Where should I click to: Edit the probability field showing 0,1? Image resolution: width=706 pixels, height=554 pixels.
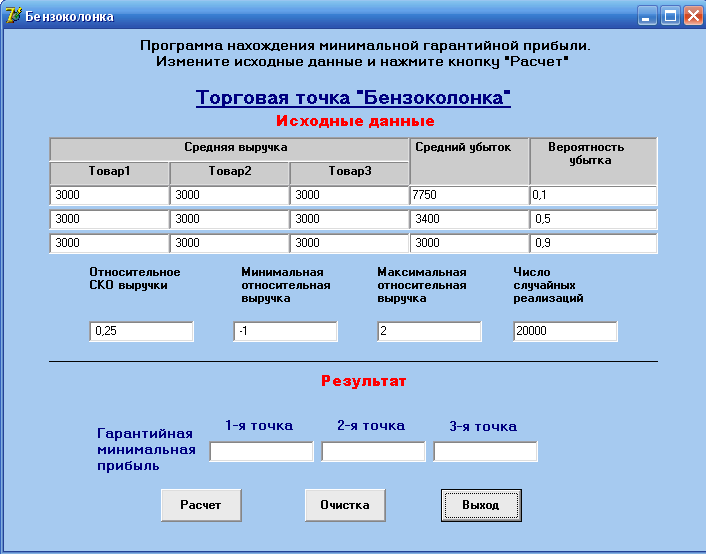(x=593, y=195)
